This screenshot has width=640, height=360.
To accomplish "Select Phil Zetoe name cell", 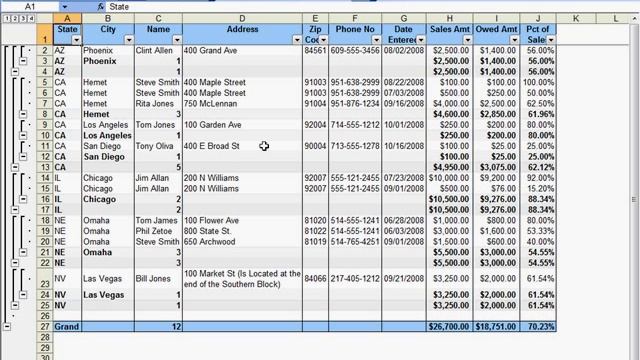I will [x=158, y=231].
